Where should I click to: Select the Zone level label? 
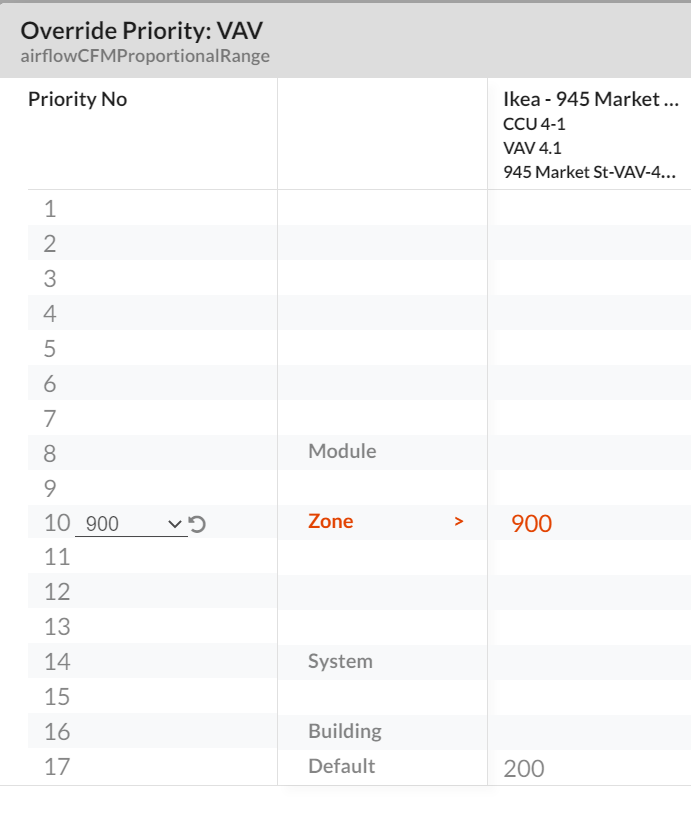point(330,522)
